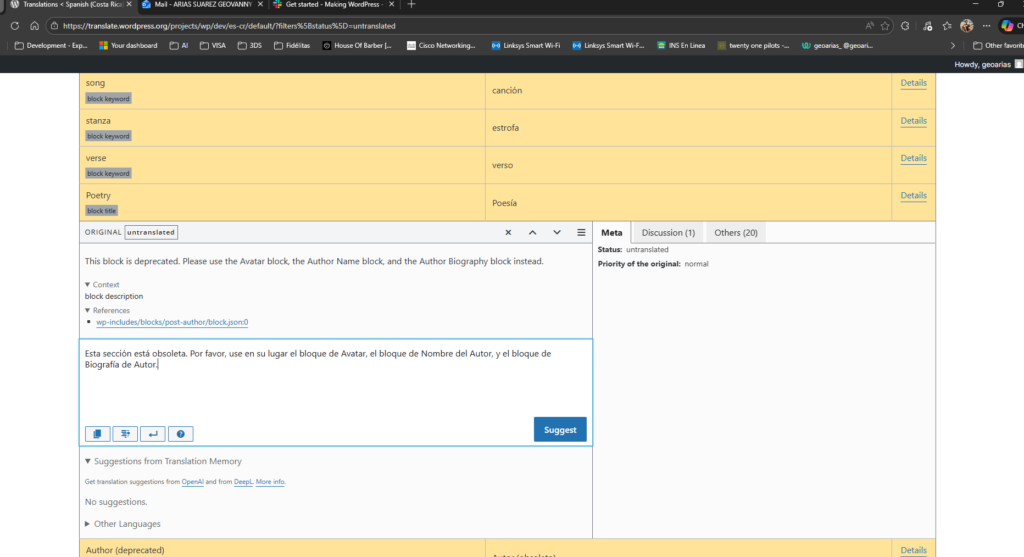Click the Suggest button

click(x=560, y=429)
